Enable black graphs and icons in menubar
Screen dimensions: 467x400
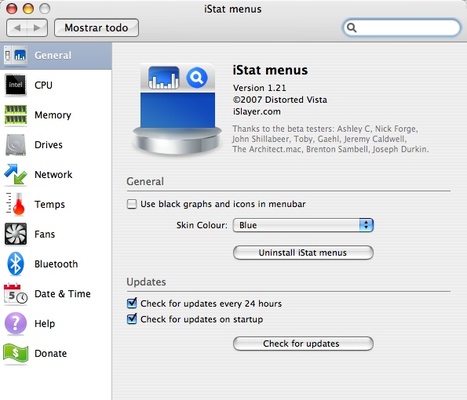pos(132,204)
